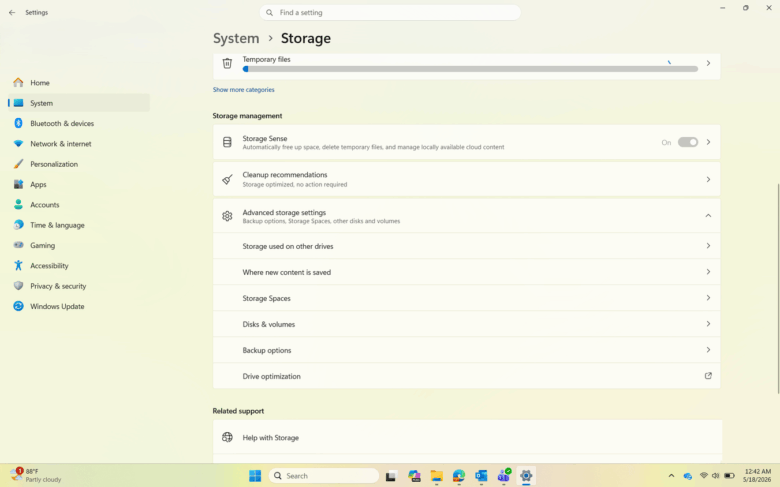Open Disks & volumes chevron

(708, 324)
